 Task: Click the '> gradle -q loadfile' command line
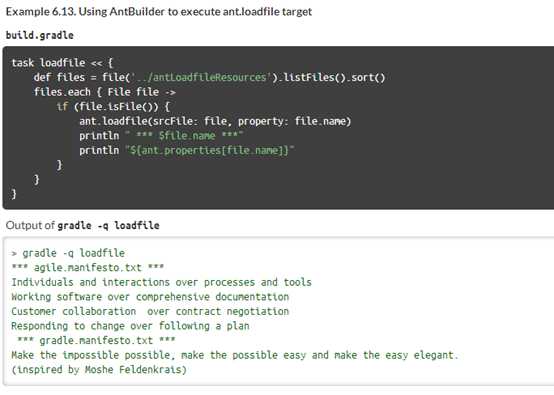tap(68, 253)
